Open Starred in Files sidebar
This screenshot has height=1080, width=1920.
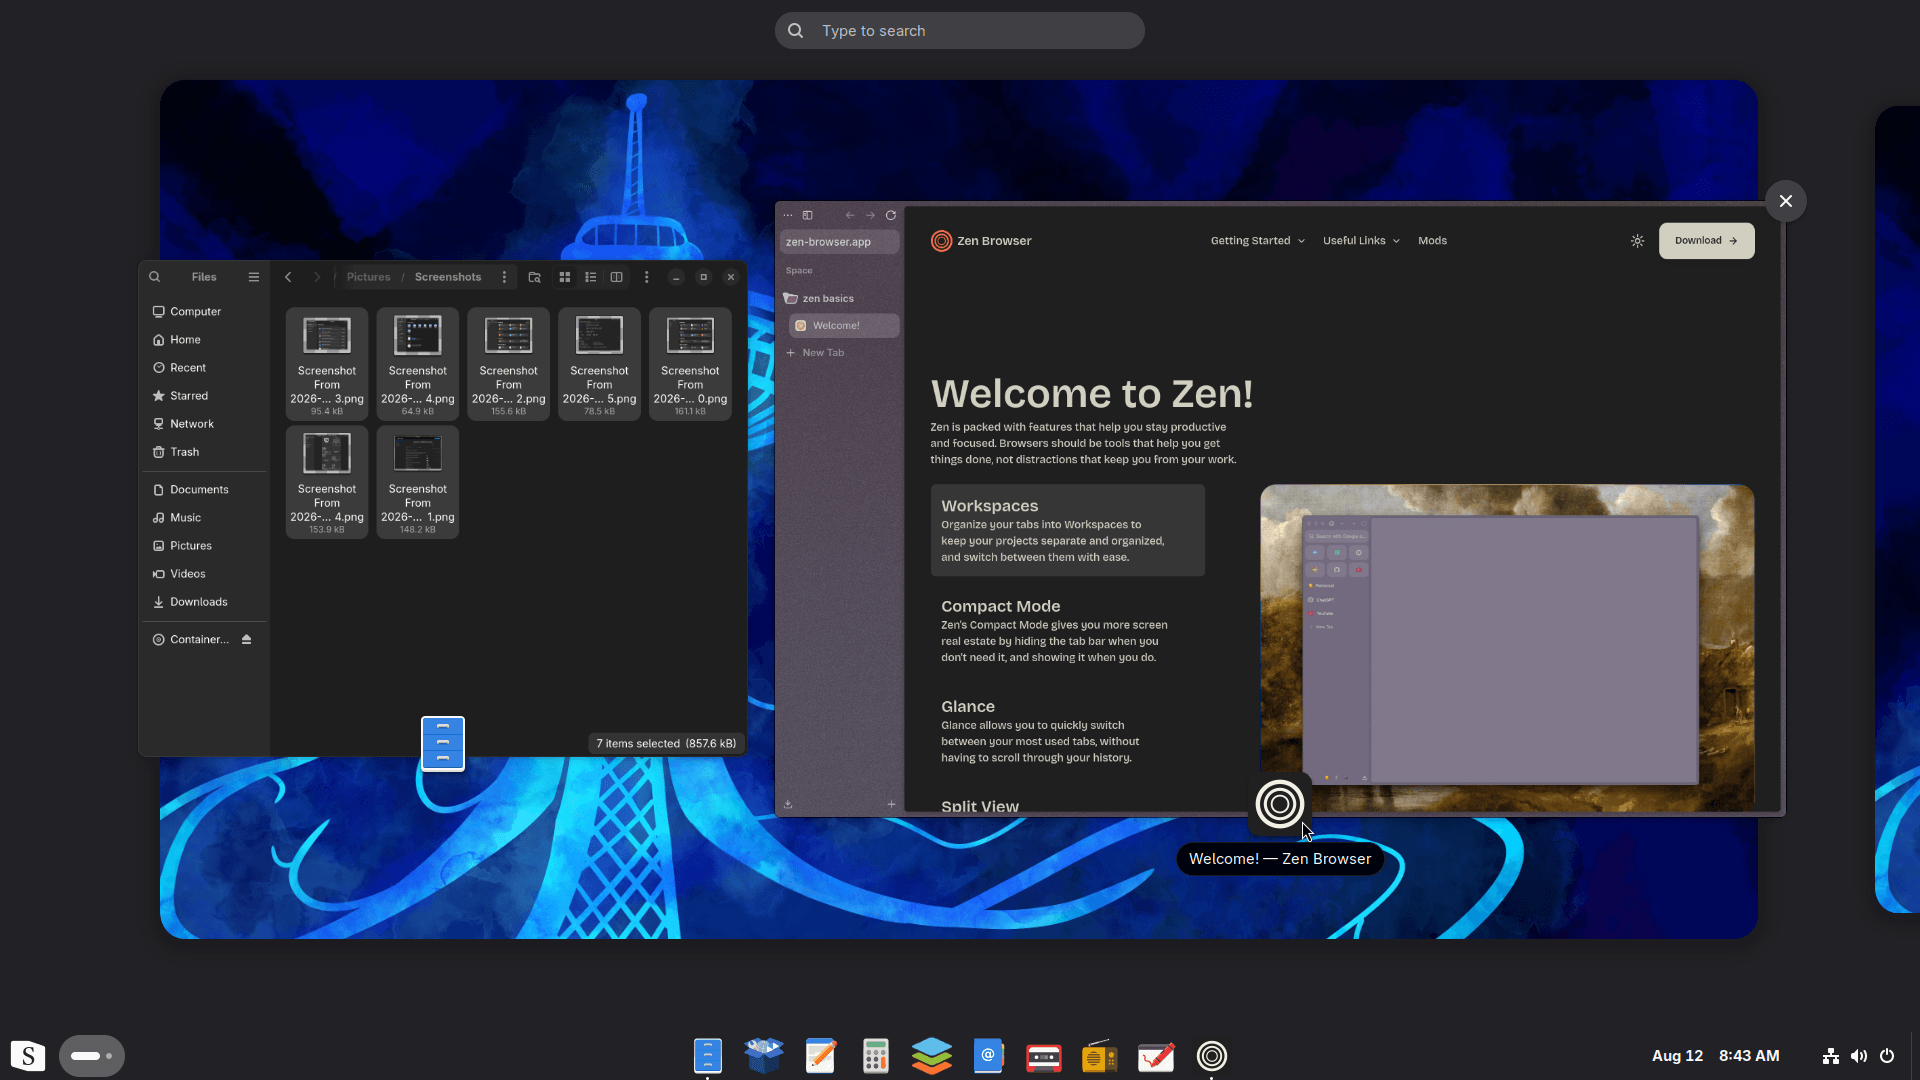[x=205, y=396]
